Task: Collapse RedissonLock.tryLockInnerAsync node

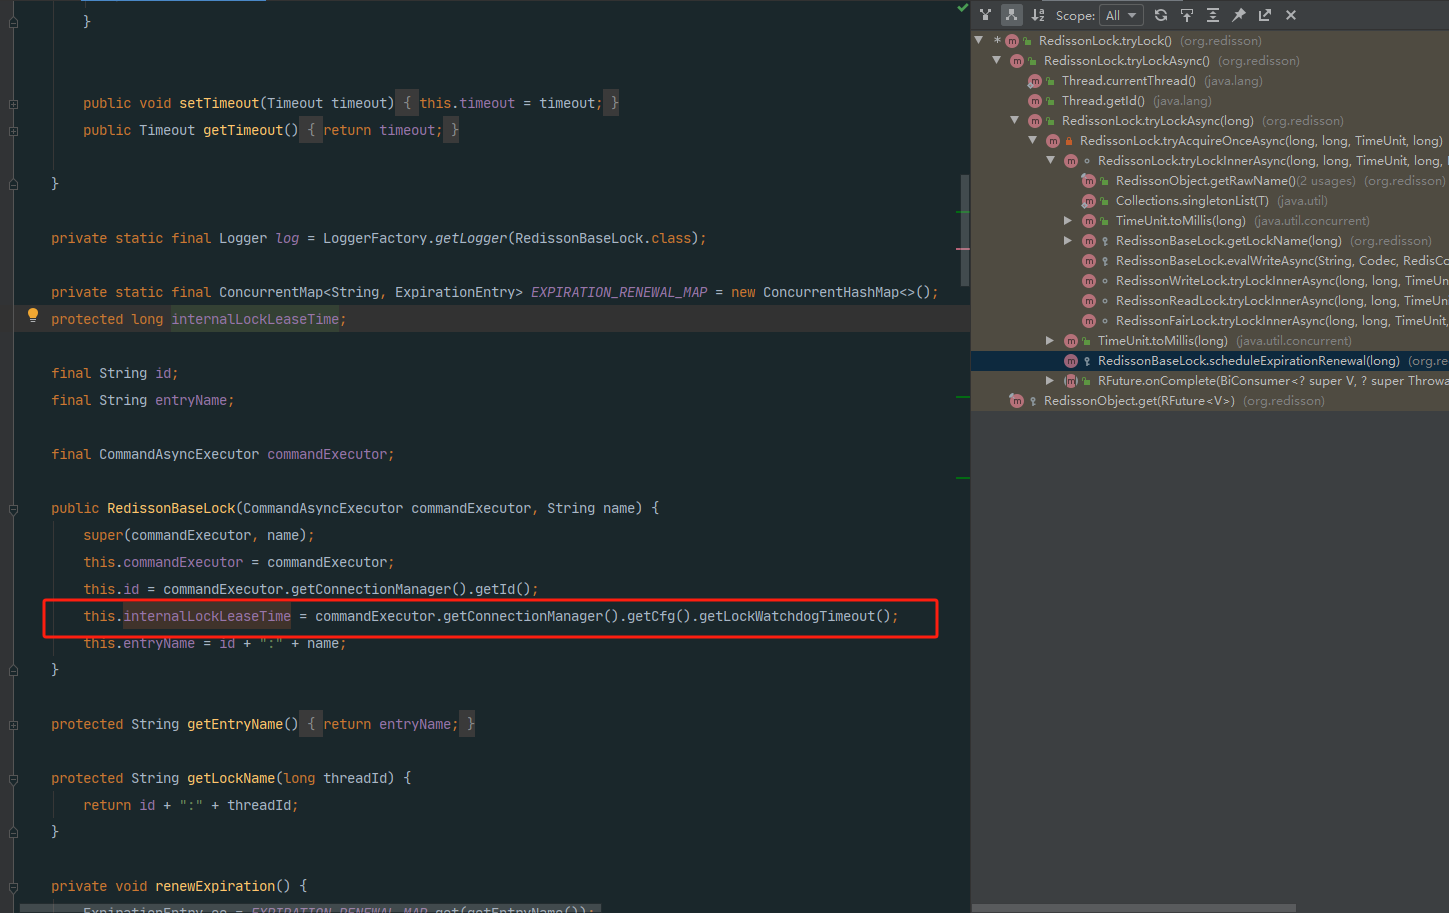Action: point(1051,161)
